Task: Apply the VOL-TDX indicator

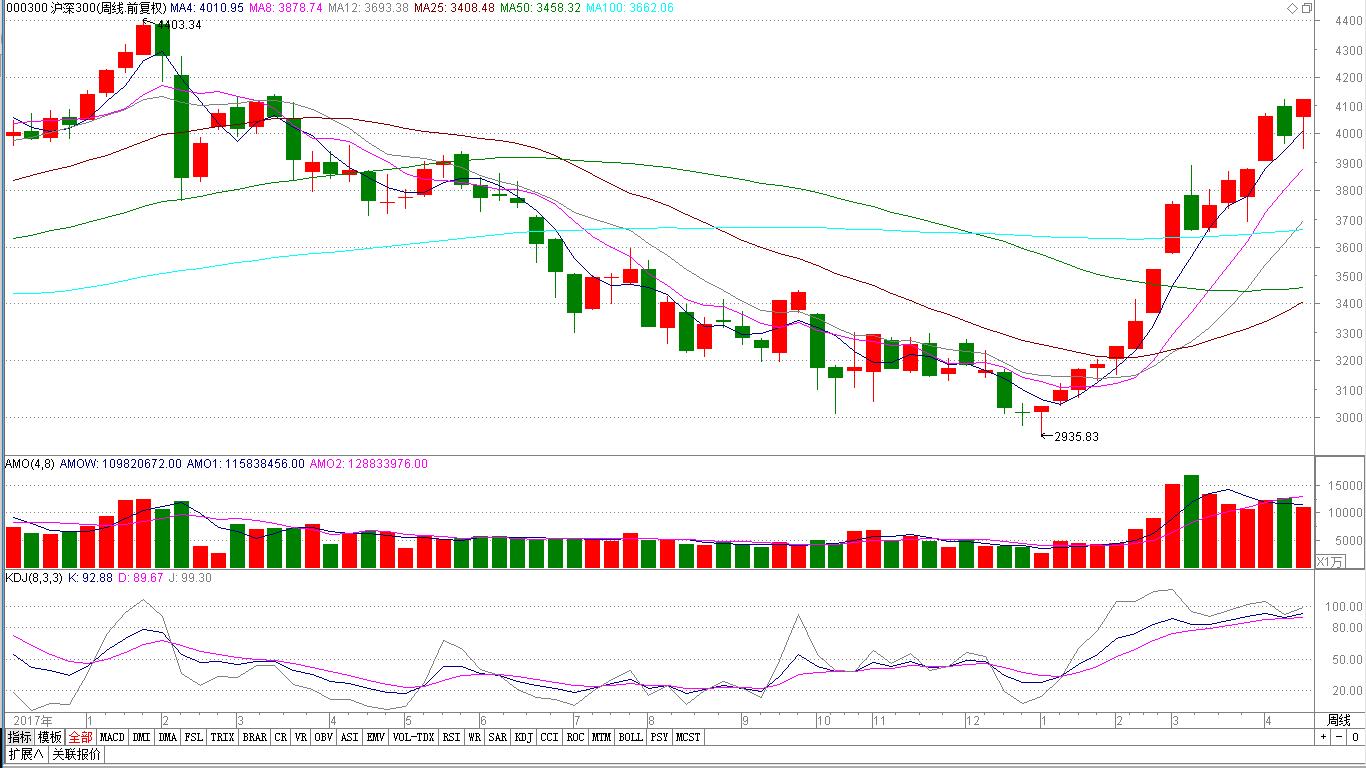Action: point(414,737)
